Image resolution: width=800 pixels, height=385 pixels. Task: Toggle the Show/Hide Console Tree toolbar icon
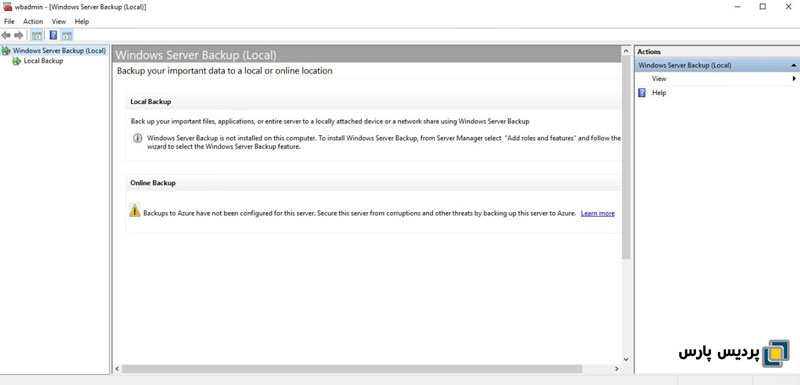click(37, 35)
